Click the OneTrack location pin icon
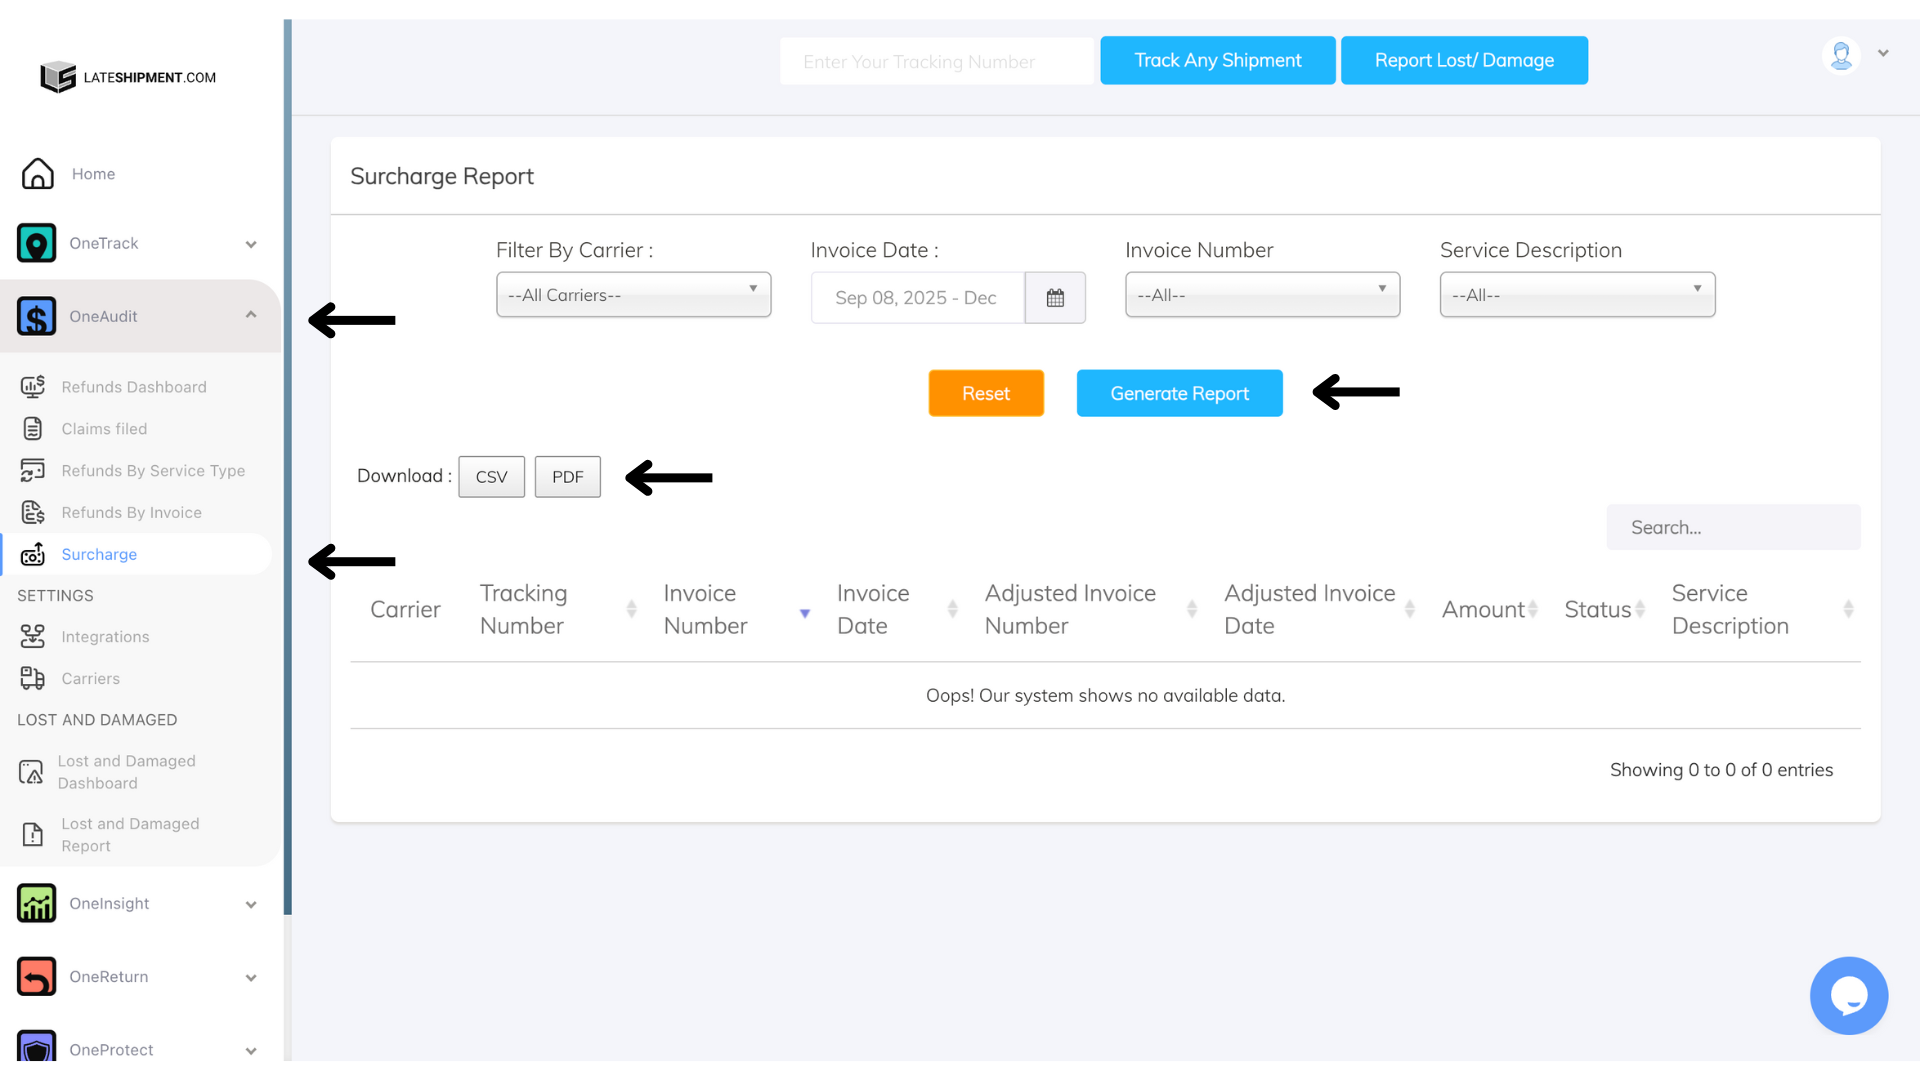Image resolution: width=1920 pixels, height=1080 pixels. click(37, 243)
